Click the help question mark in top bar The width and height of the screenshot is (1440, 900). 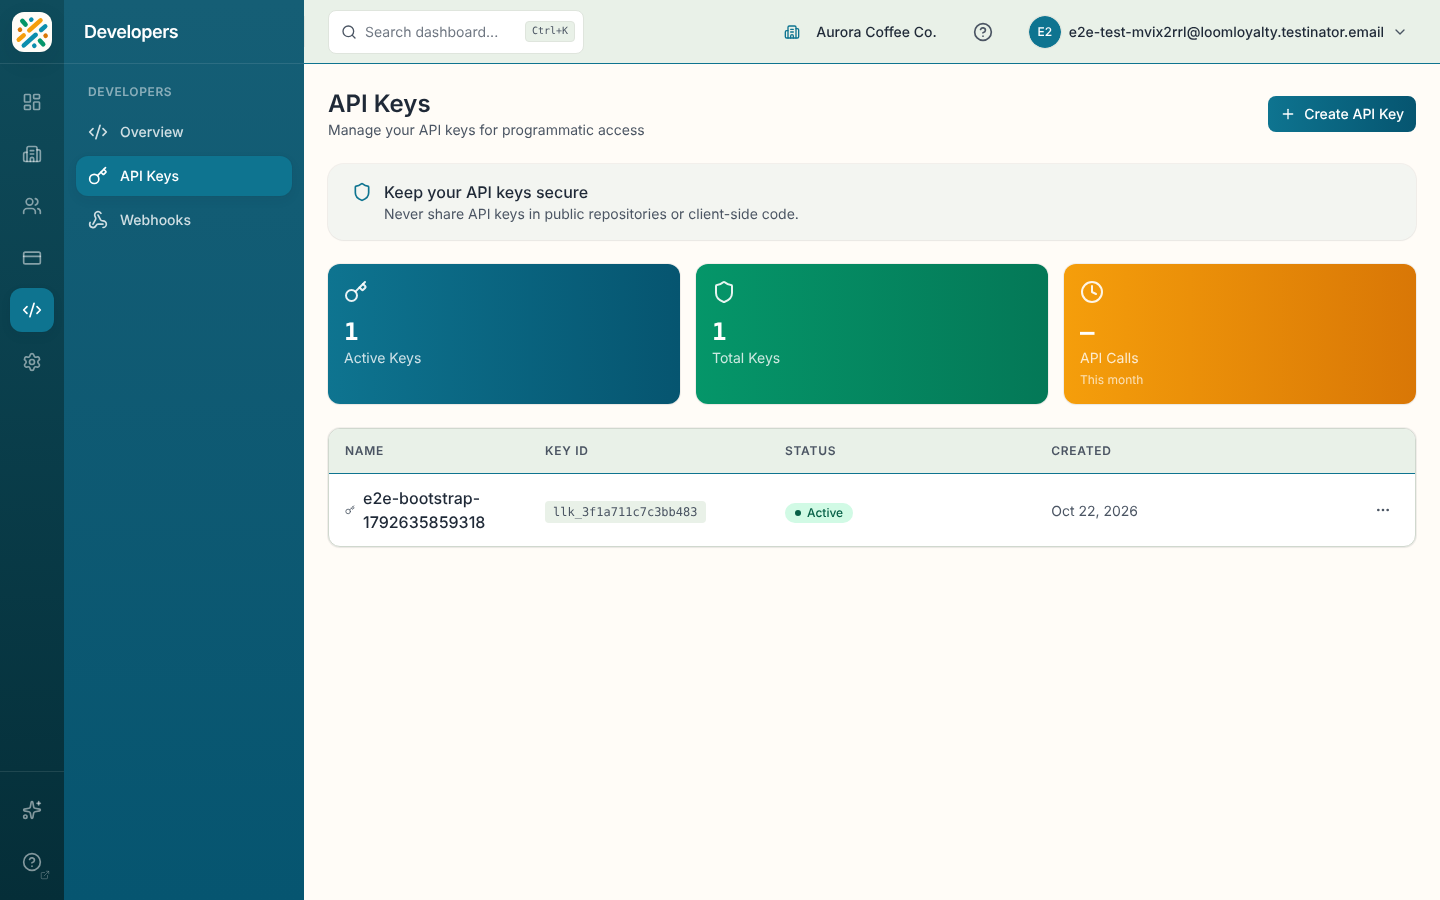pyautogui.click(x=983, y=32)
